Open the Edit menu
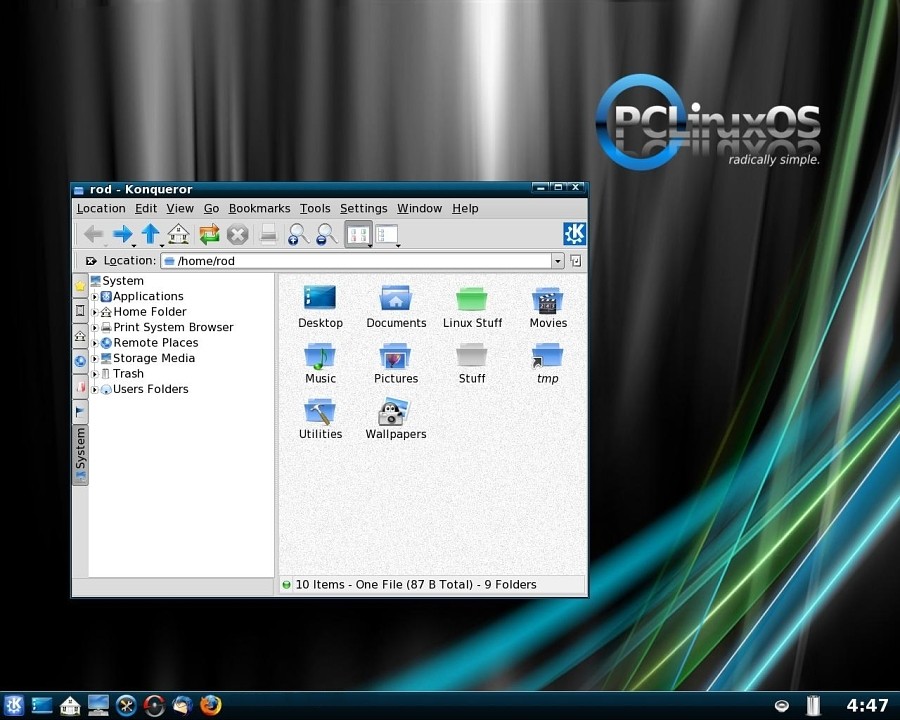This screenshot has width=900, height=720. point(146,208)
